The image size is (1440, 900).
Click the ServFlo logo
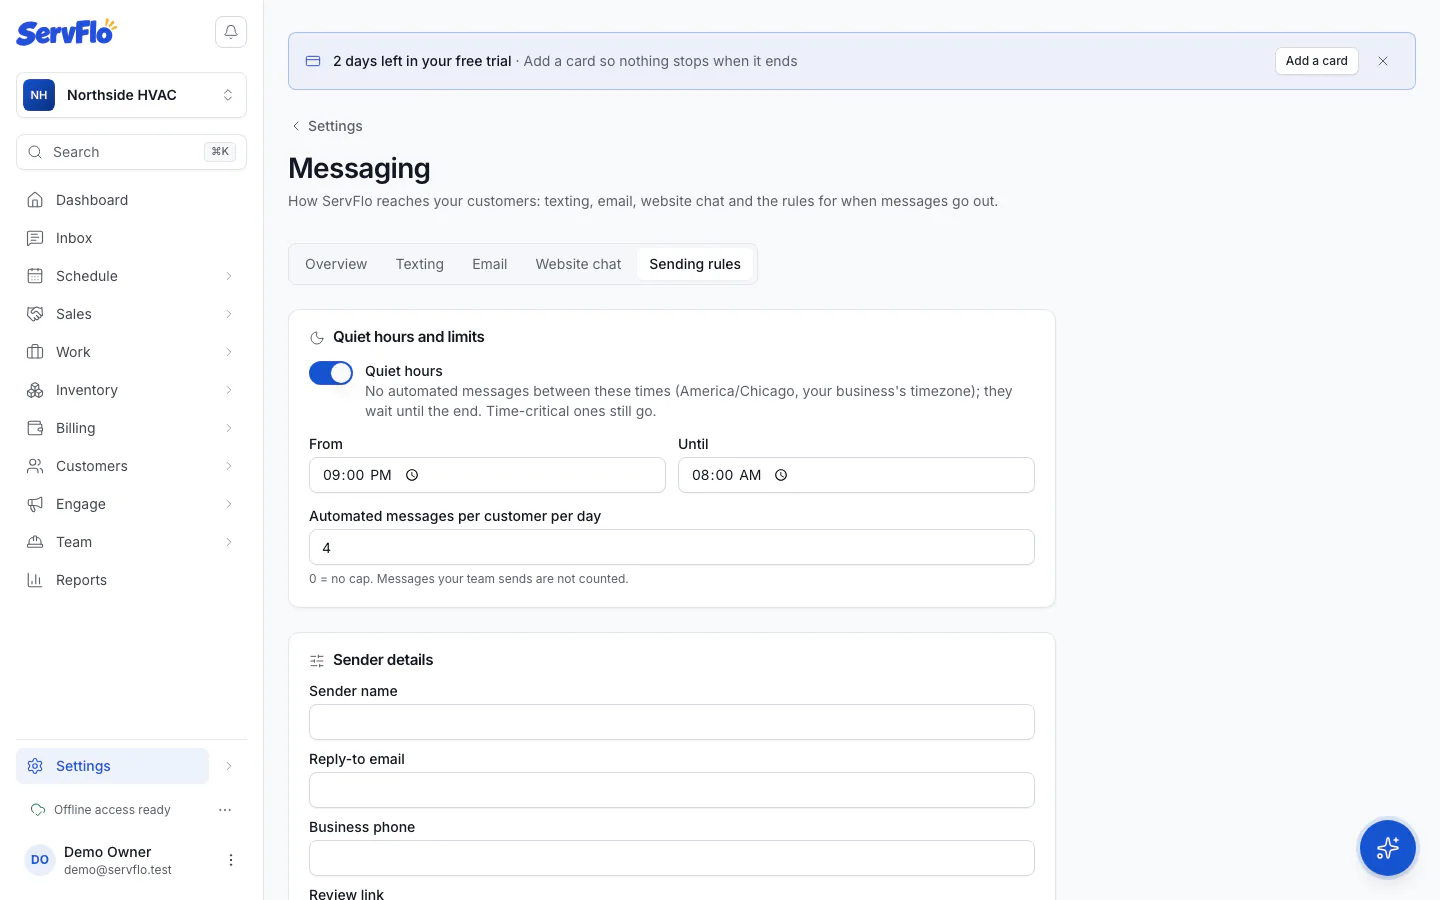[66, 32]
